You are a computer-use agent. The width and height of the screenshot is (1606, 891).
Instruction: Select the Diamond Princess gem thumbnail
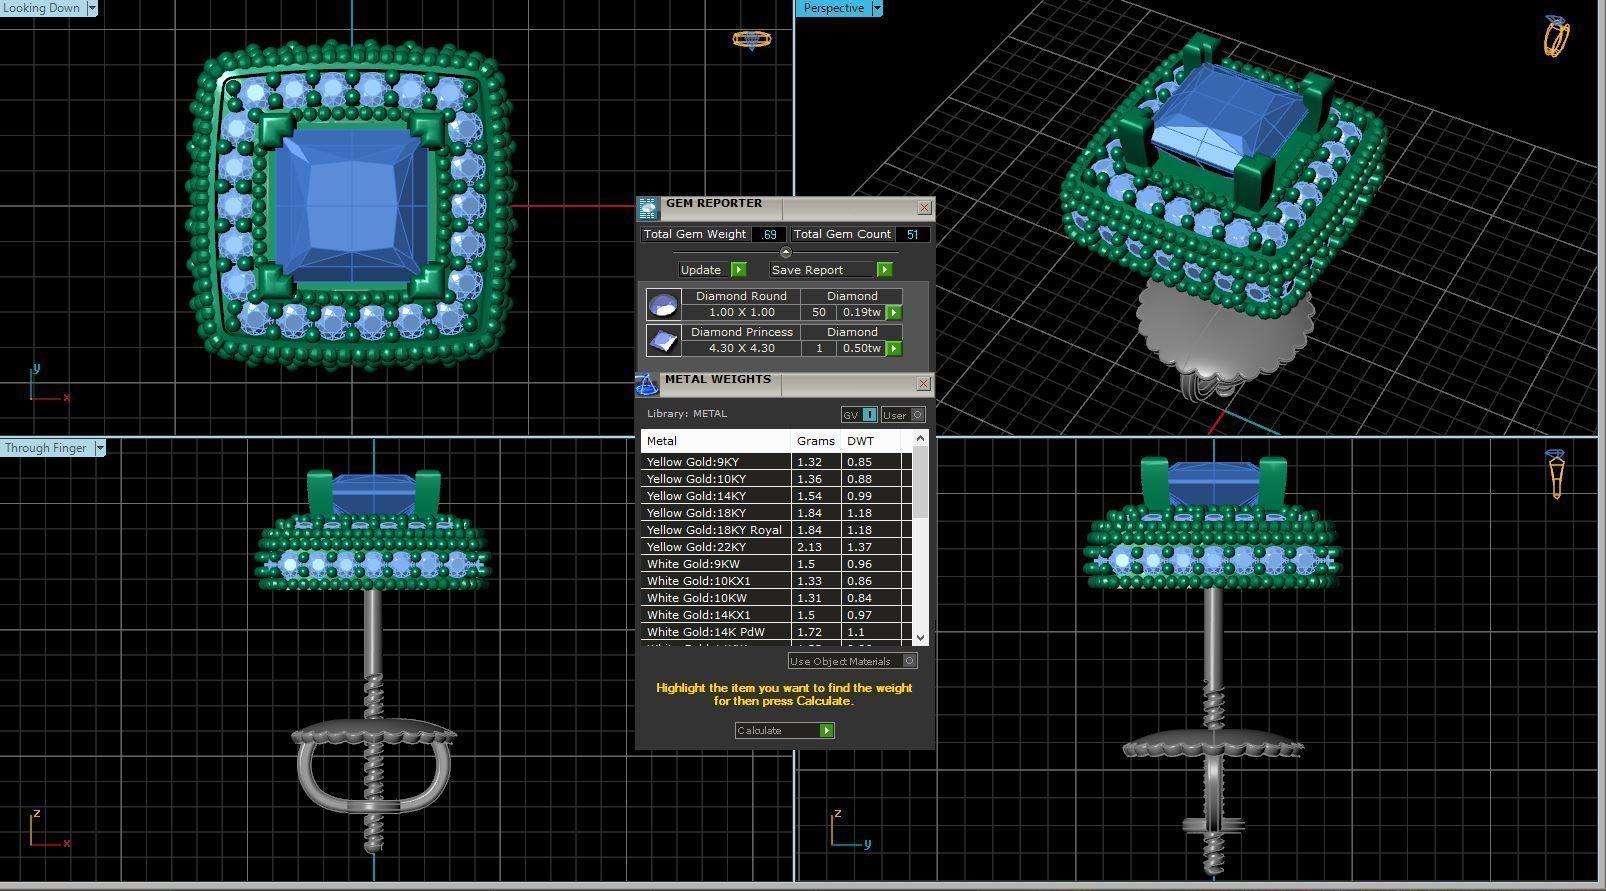pyautogui.click(x=663, y=341)
